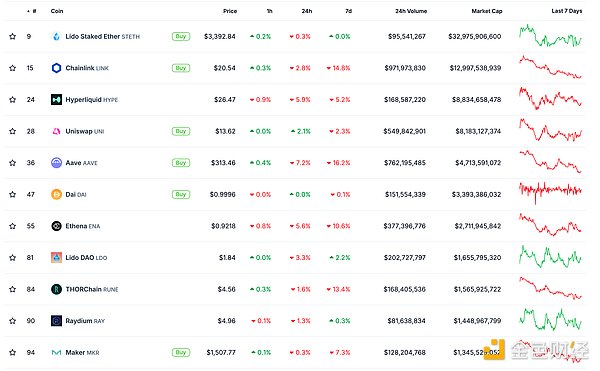Click the Ethena coin logo
Image resolution: width=600 pixels, height=371 pixels.
(56, 226)
